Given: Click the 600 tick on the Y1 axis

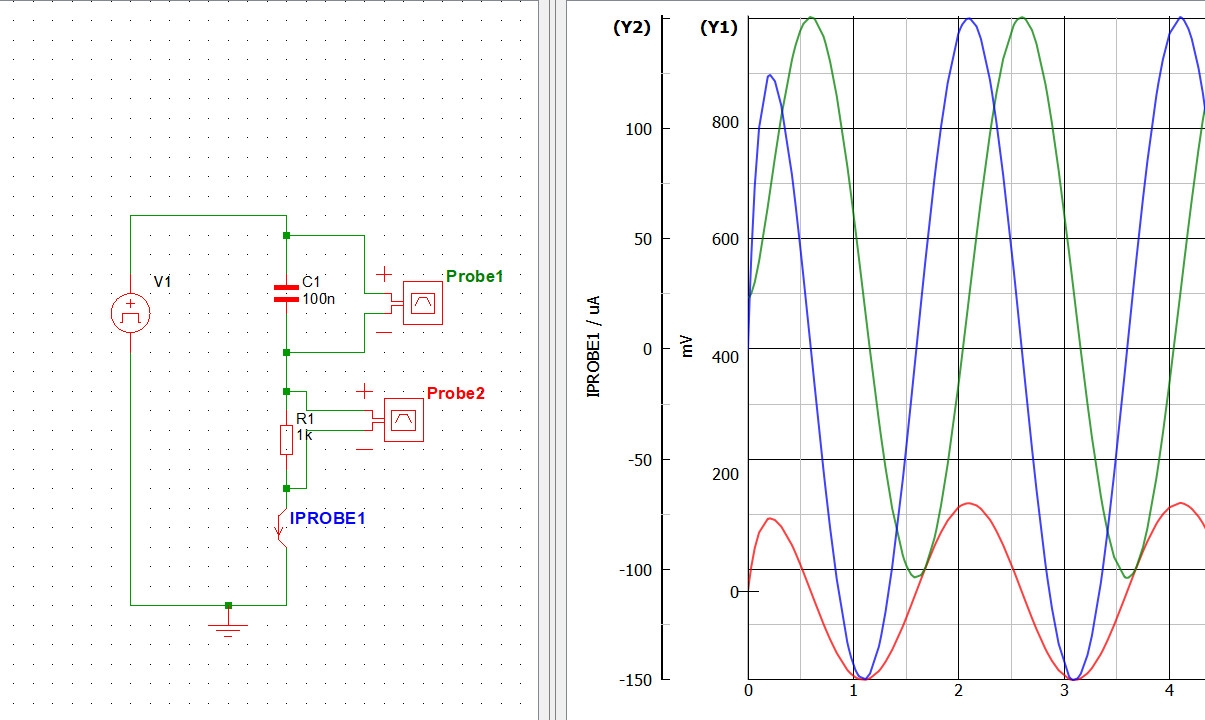Looking at the screenshot, I should click(x=725, y=239).
